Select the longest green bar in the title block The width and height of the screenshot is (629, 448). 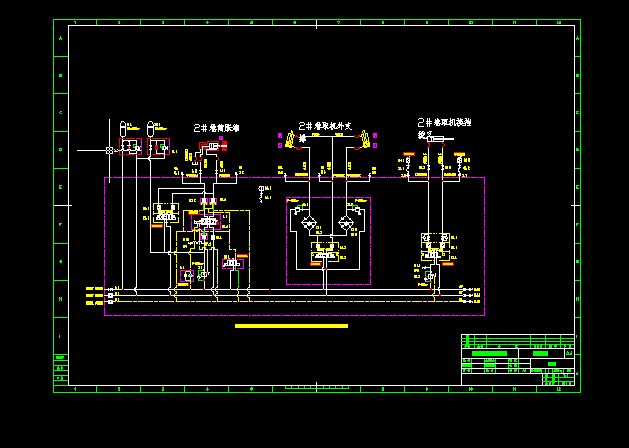489,353
